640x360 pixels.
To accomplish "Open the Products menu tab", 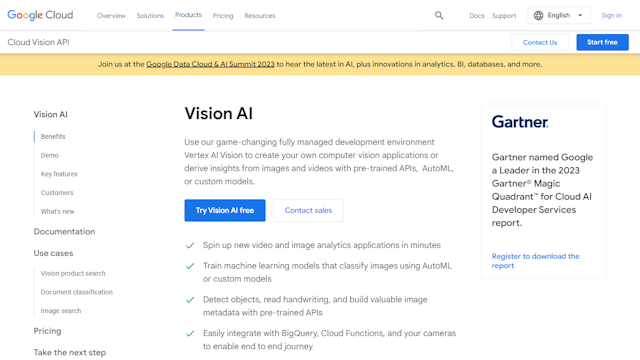I will pyautogui.click(x=188, y=15).
